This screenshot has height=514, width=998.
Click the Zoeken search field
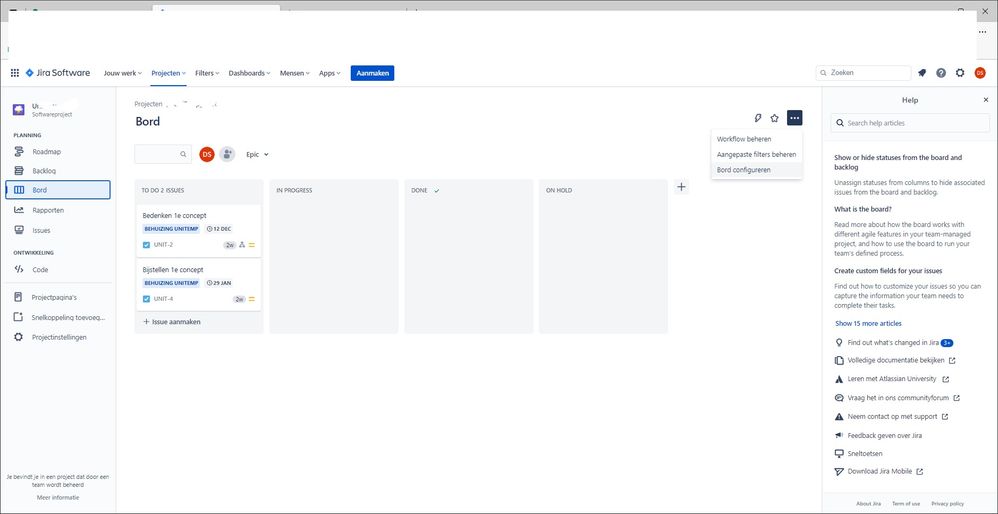tap(863, 73)
